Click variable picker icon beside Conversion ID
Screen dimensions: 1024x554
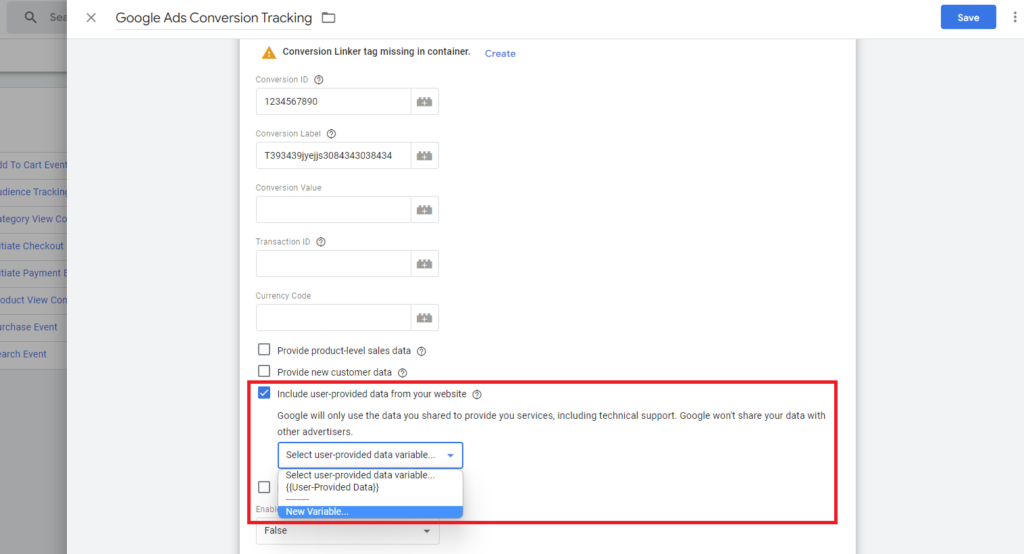coord(424,102)
